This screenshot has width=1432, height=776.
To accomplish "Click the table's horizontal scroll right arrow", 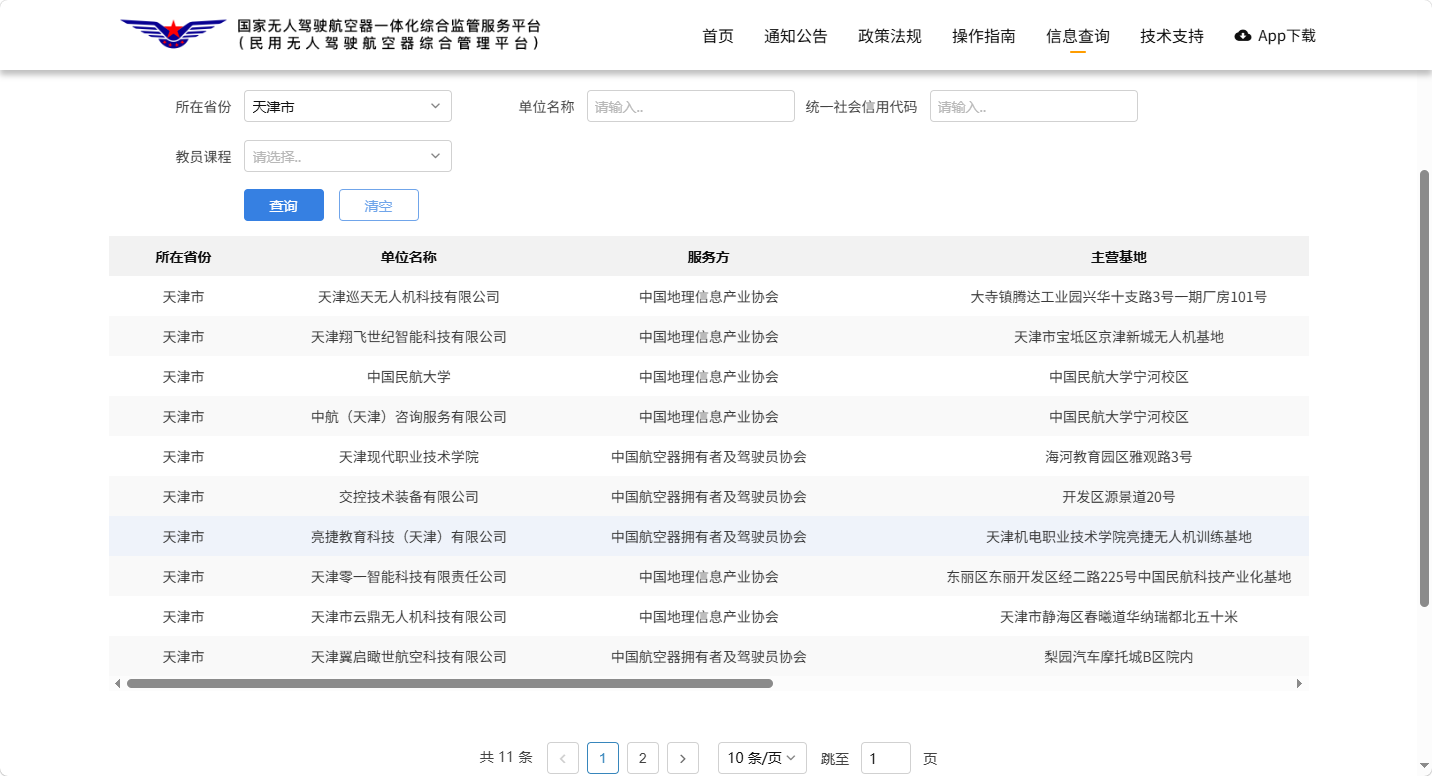I will click(x=1299, y=684).
